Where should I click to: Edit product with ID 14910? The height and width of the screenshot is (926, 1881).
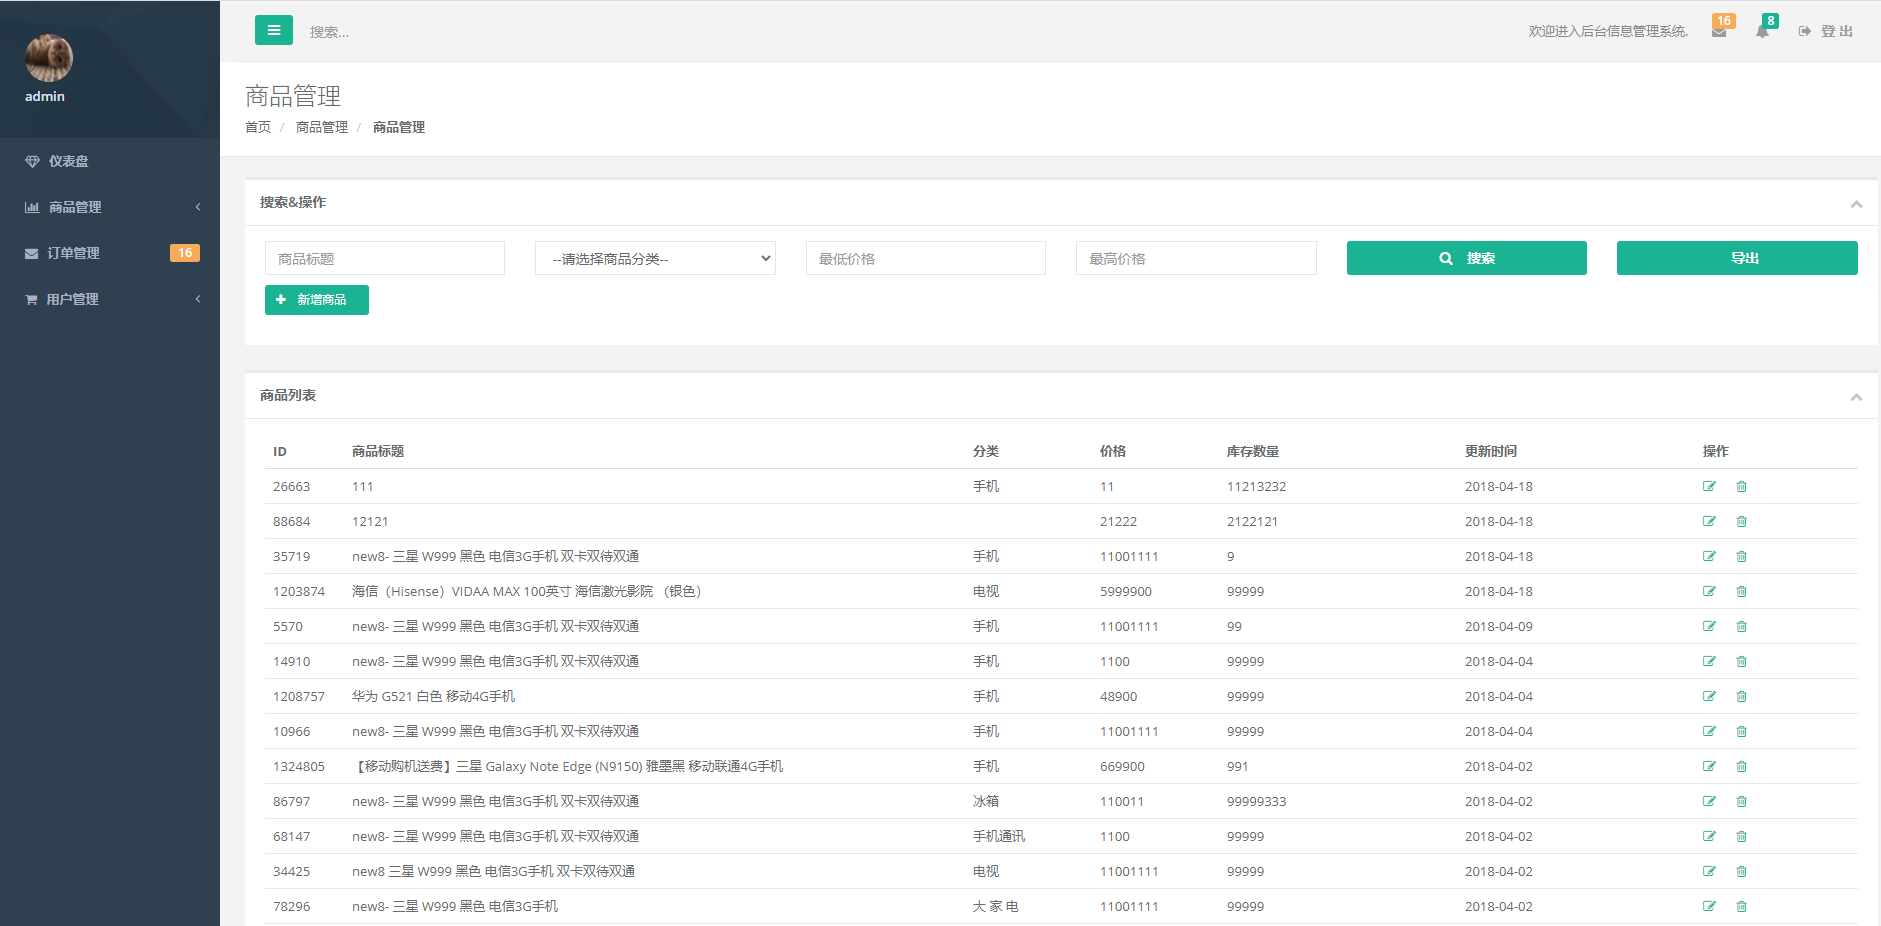[x=1709, y=661]
